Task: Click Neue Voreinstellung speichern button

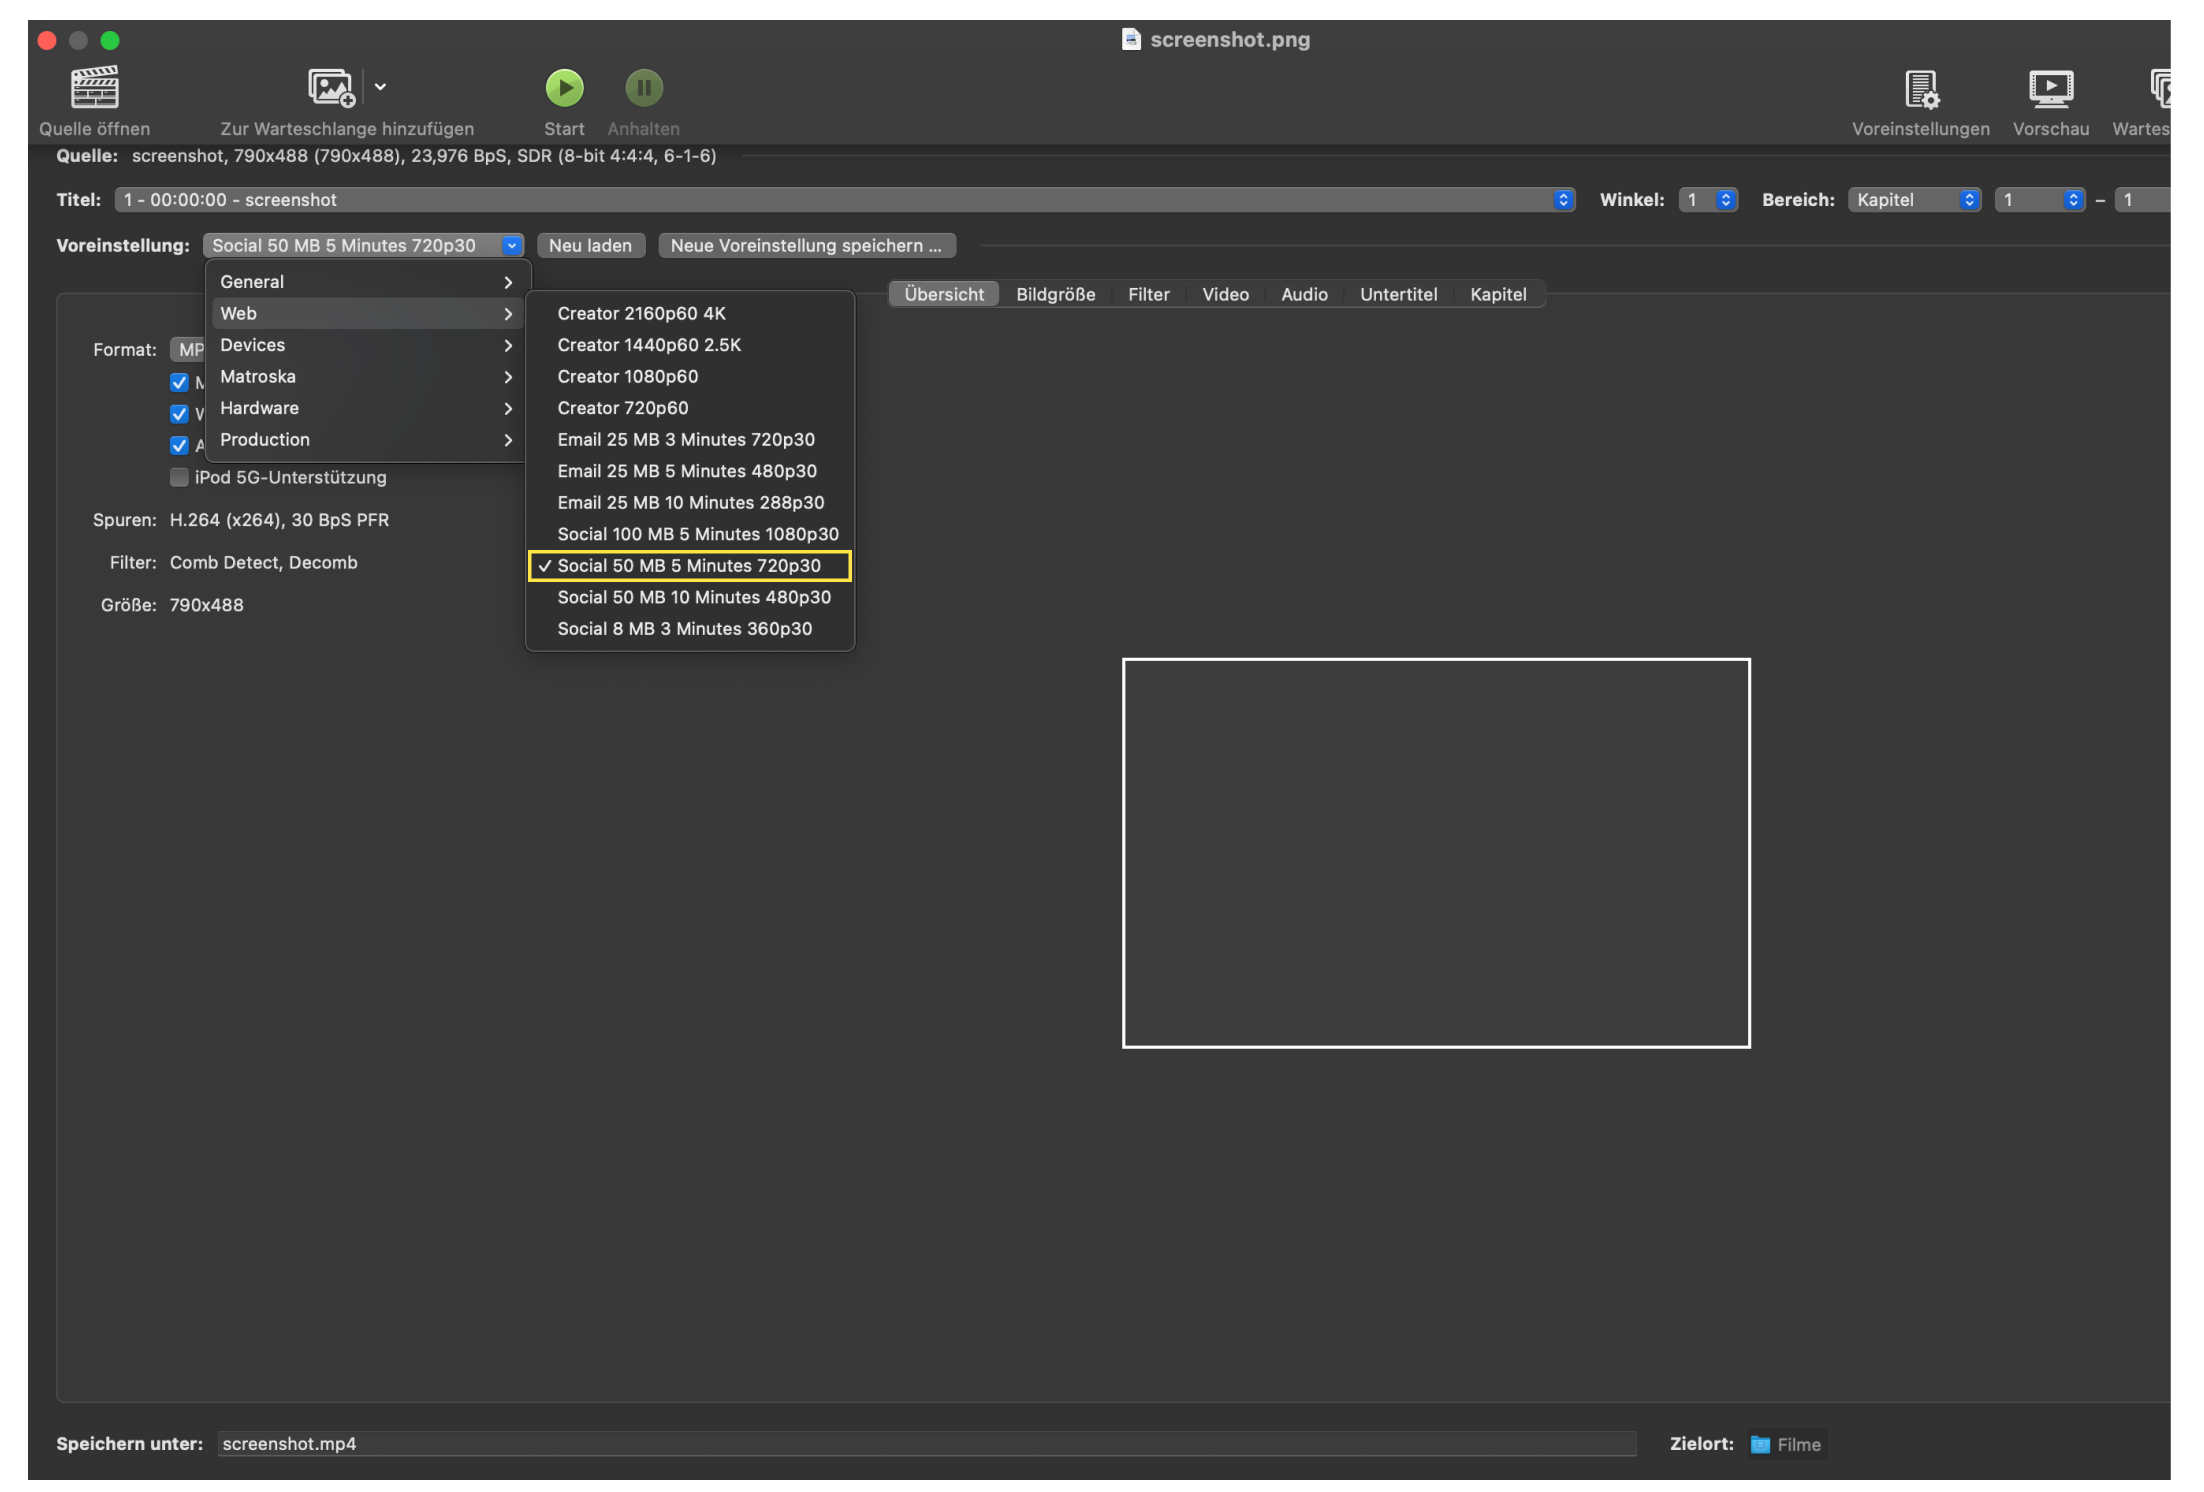Action: tap(807, 246)
